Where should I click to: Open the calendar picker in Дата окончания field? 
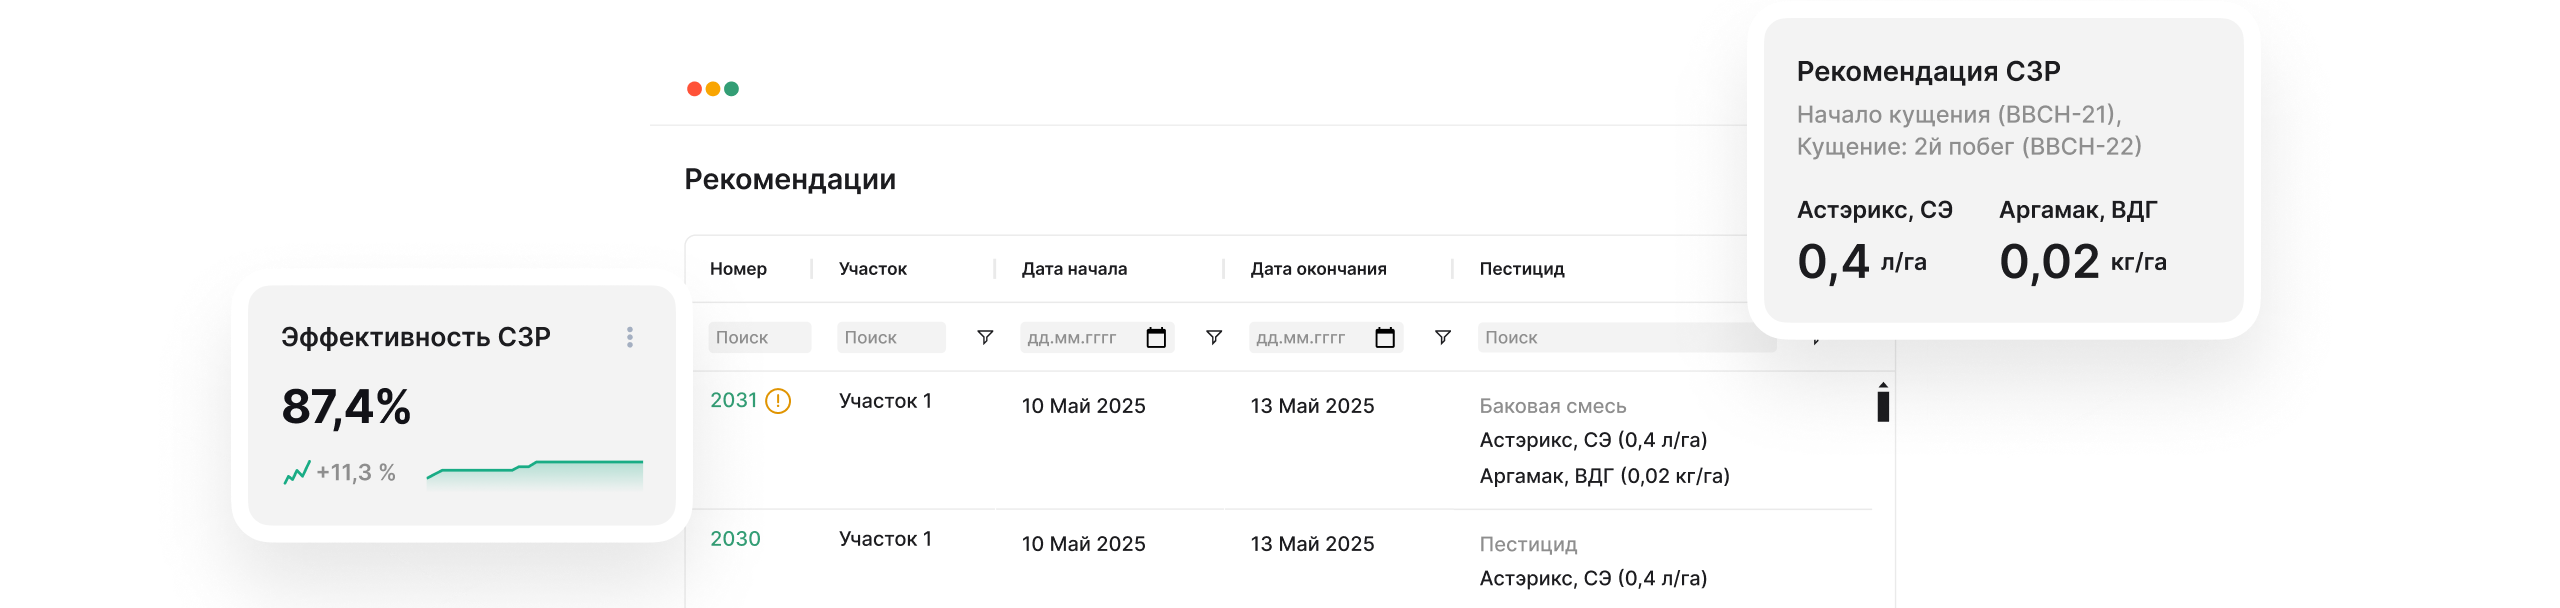pyautogui.click(x=1385, y=338)
